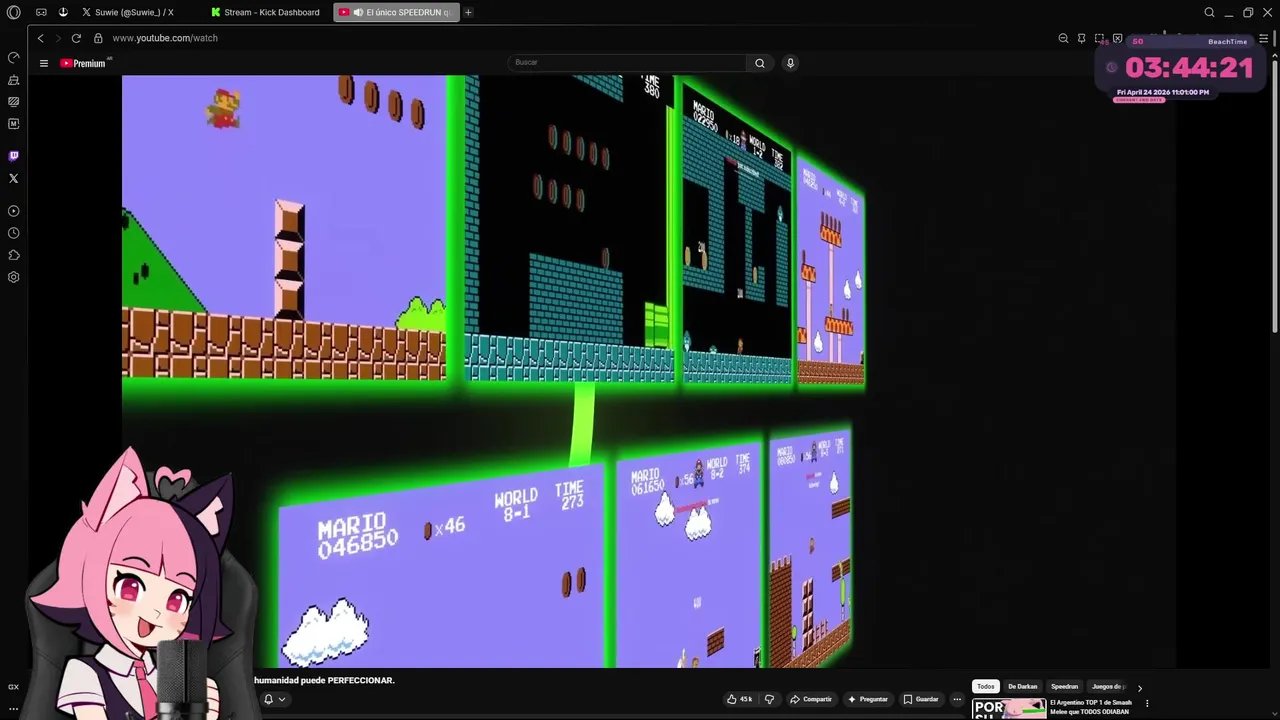Switch to the Kick Dashboard tab
This screenshot has height=720, width=1280.
click(266, 12)
